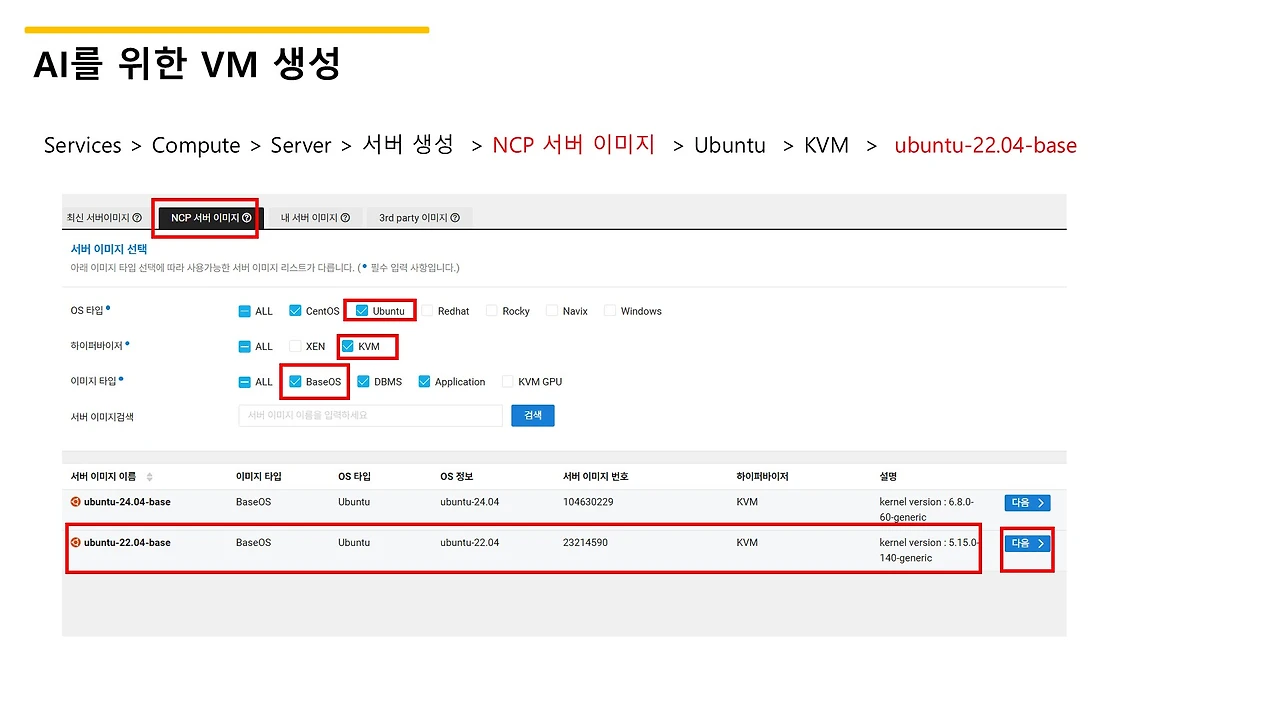Click the OS 정보 cell ubuntu-24.04
This screenshot has height=720, width=1280.
[x=469, y=502]
